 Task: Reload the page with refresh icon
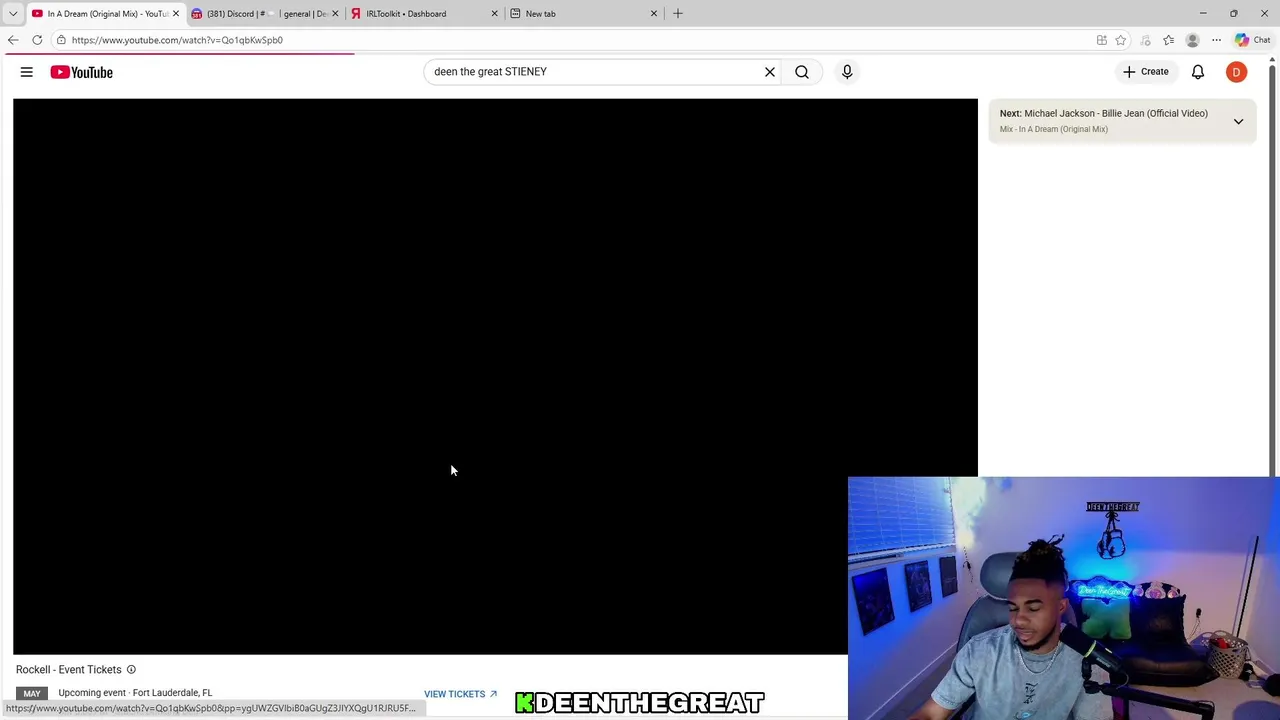tap(37, 40)
